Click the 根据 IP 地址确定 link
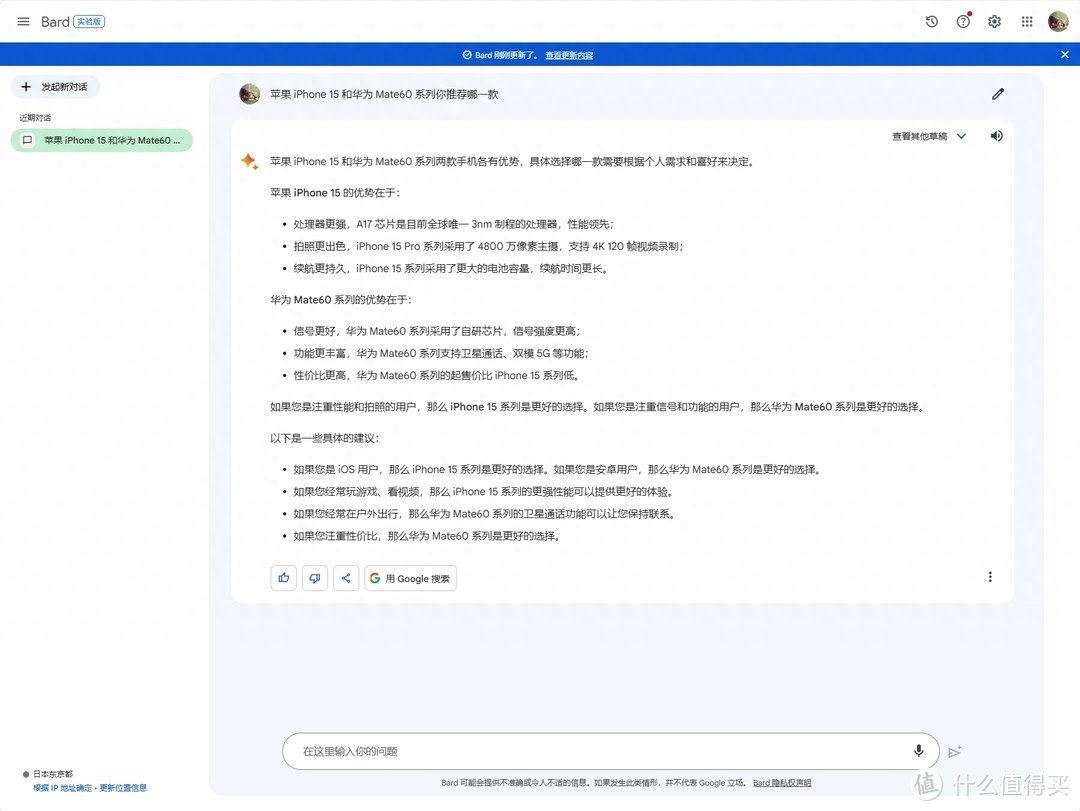Viewport: 1080px width, 811px height. [62, 788]
